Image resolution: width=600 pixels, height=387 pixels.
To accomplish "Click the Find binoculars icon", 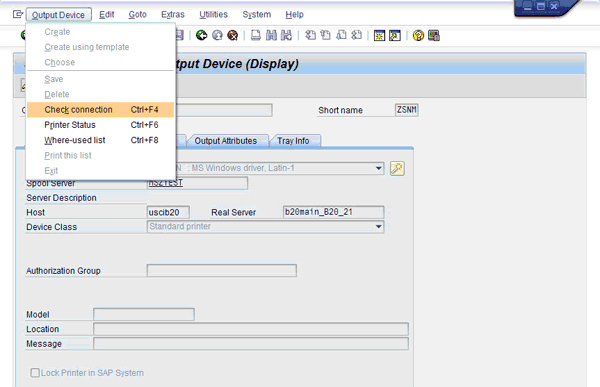I will point(271,36).
